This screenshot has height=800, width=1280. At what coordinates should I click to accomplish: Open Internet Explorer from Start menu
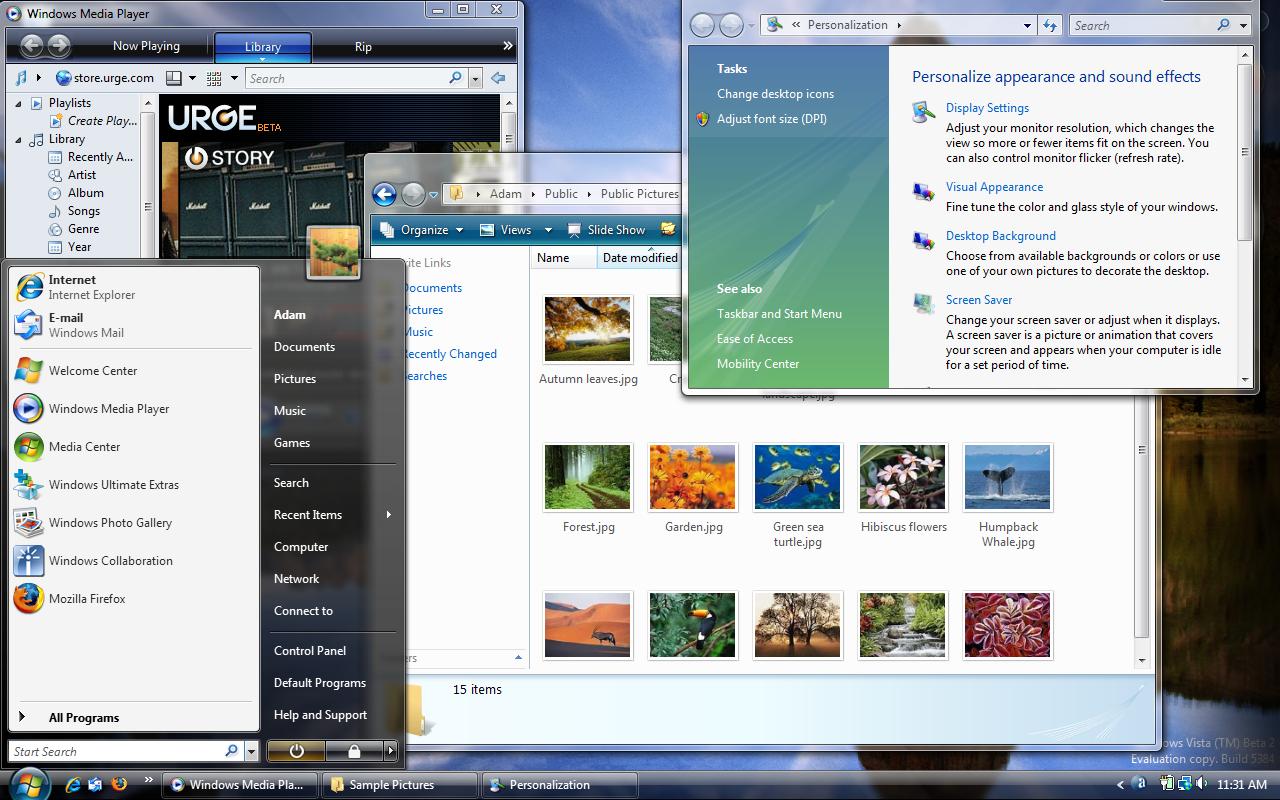134,287
